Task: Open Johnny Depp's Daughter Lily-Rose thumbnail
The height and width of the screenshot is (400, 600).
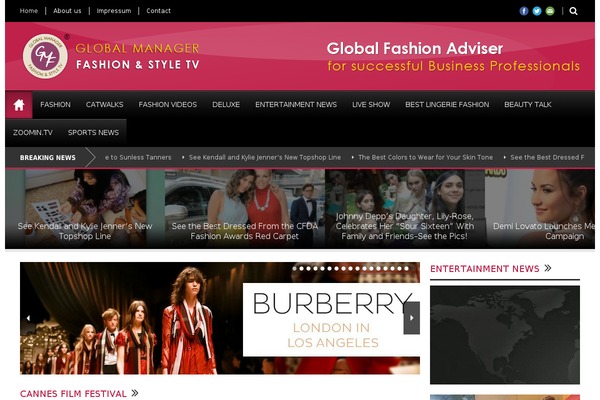Action: pyautogui.click(x=405, y=209)
